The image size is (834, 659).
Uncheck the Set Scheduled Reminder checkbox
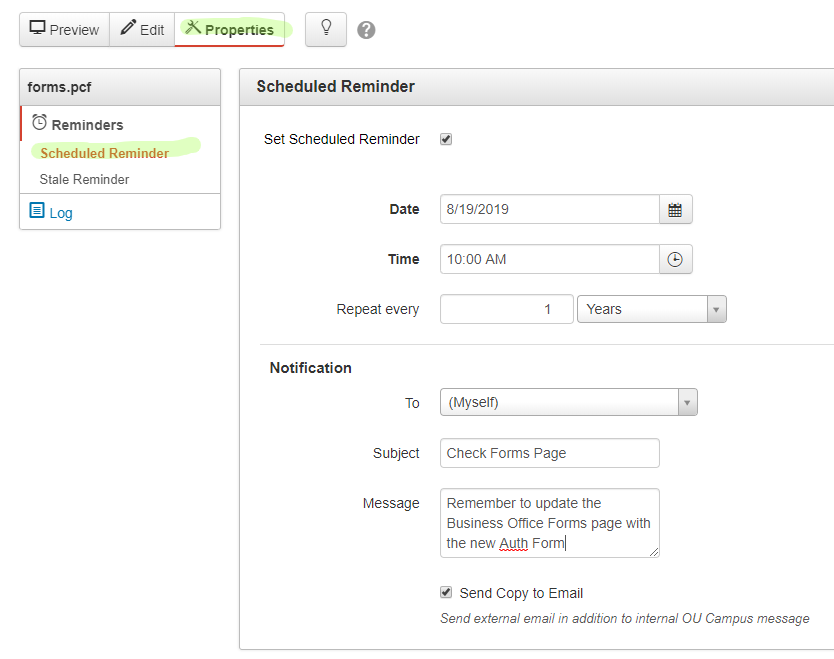446,139
